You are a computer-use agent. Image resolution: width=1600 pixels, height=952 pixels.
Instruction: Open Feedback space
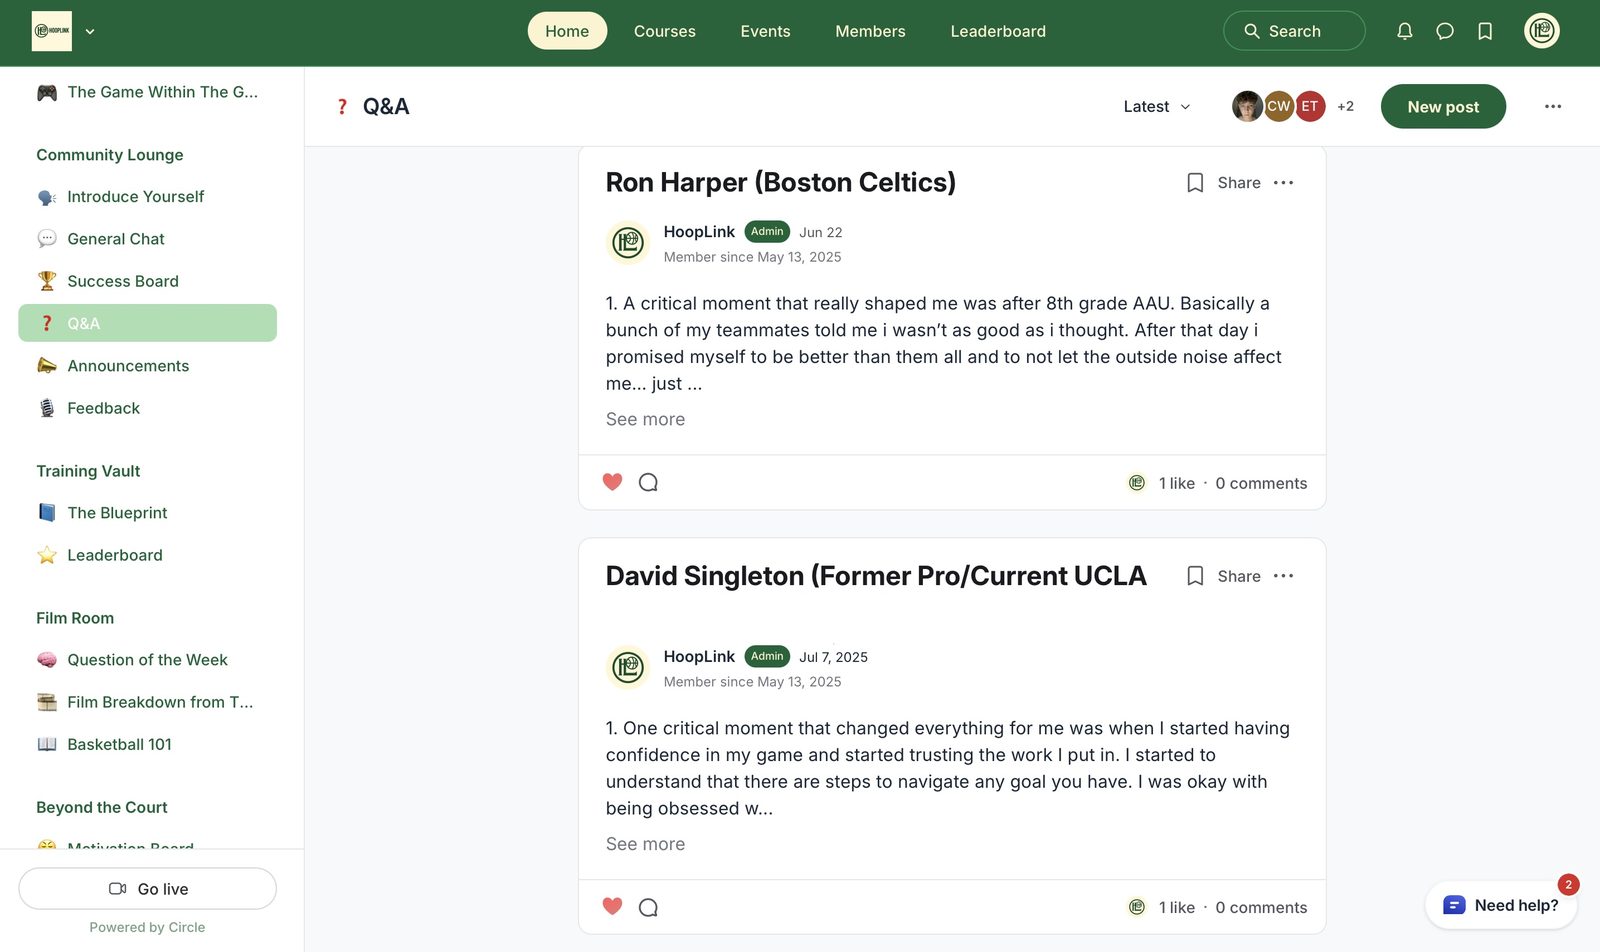[148, 408]
